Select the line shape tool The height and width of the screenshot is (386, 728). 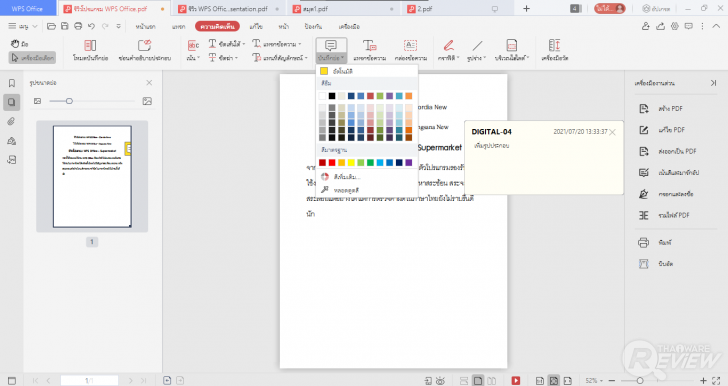coord(477,46)
